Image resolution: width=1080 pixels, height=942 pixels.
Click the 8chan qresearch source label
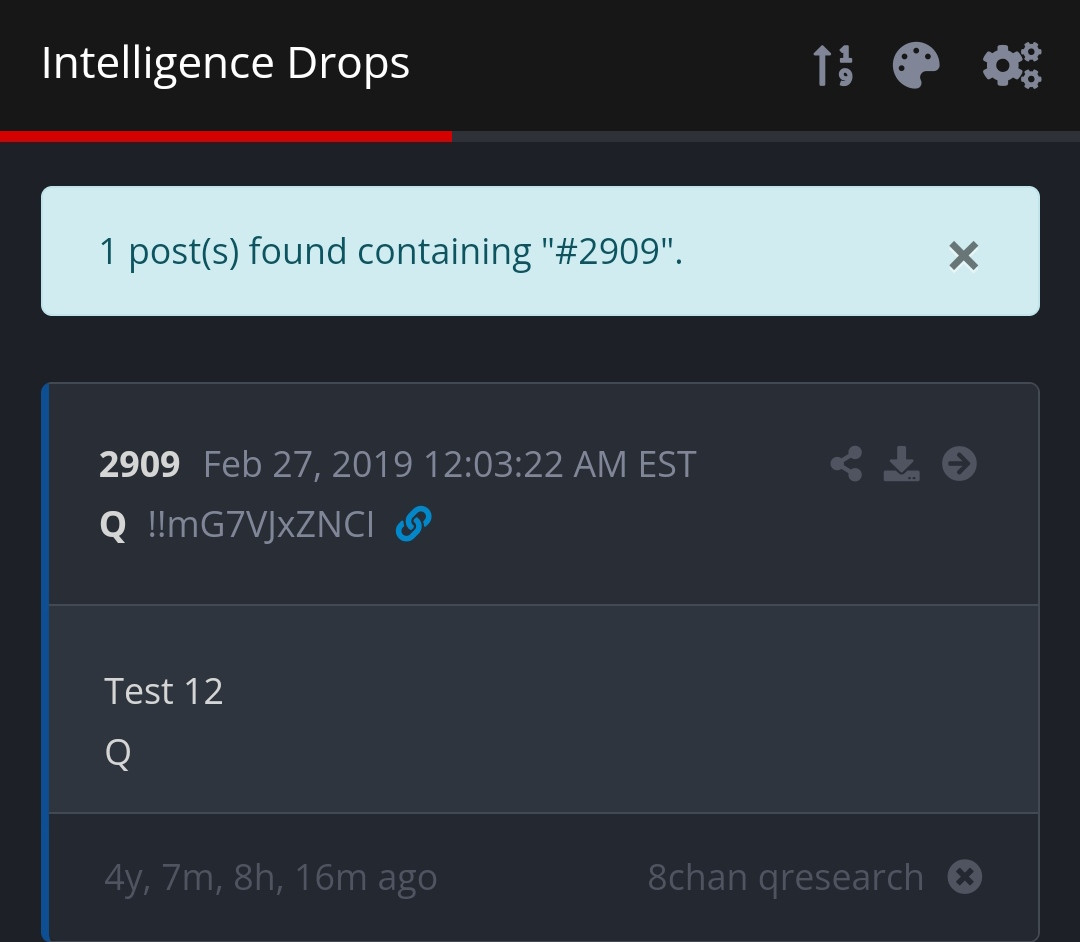pos(785,877)
